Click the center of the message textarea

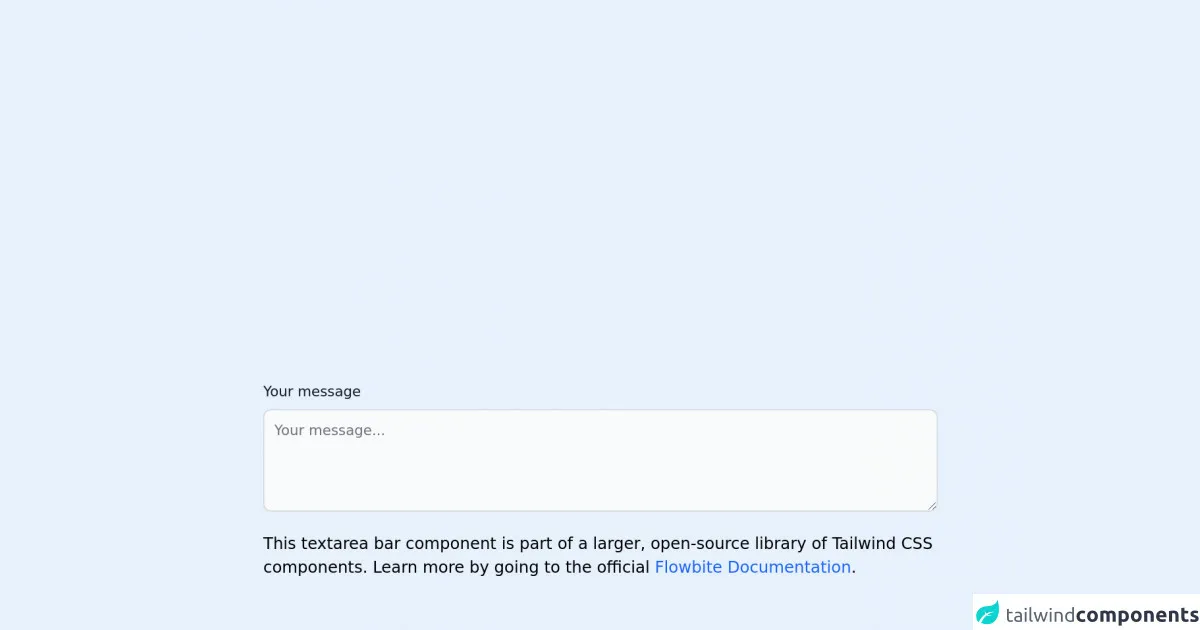coord(600,460)
